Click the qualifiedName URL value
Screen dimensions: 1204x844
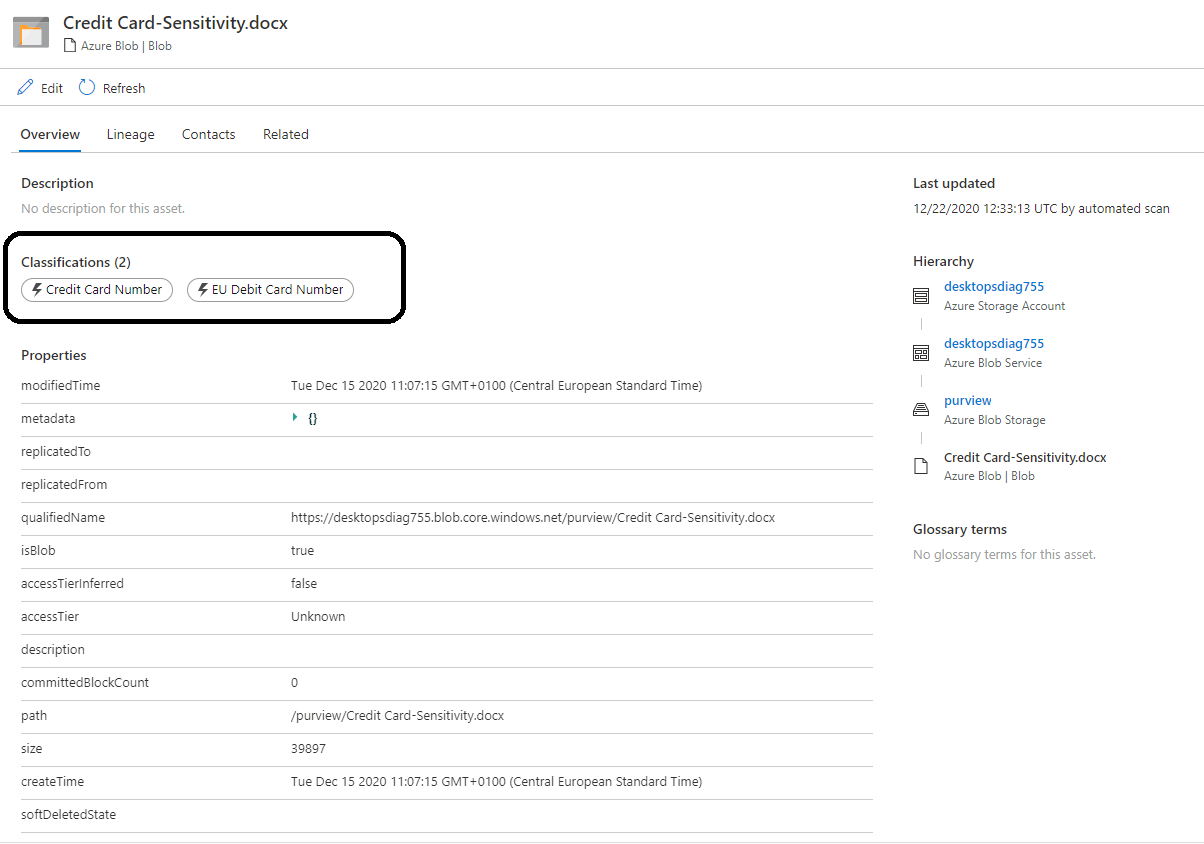tap(532, 518)
